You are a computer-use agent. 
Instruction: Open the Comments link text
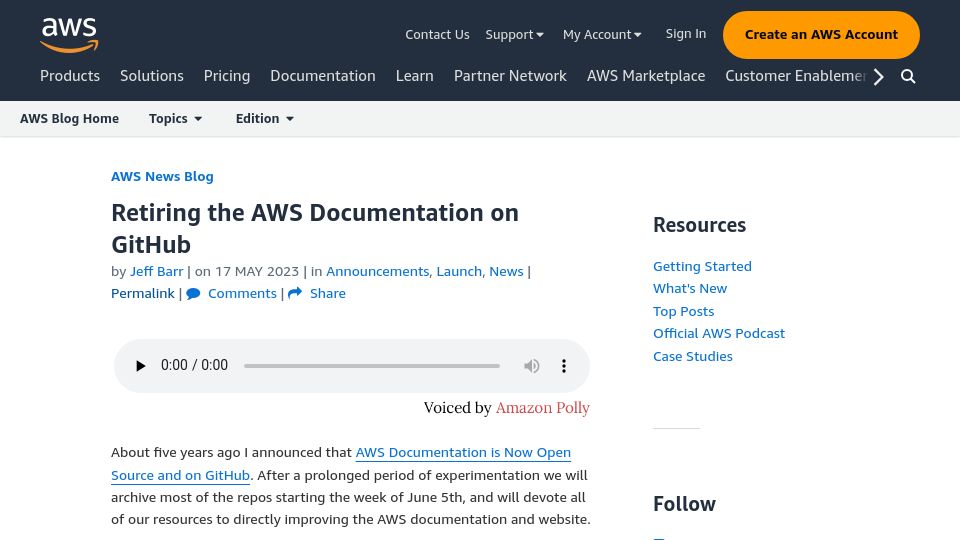tap(242, 293)
